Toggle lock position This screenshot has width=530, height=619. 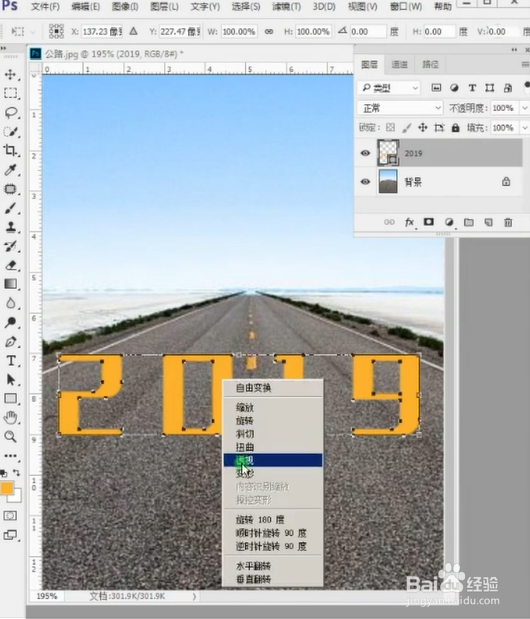pyautogui.click(x=423, y=128)
